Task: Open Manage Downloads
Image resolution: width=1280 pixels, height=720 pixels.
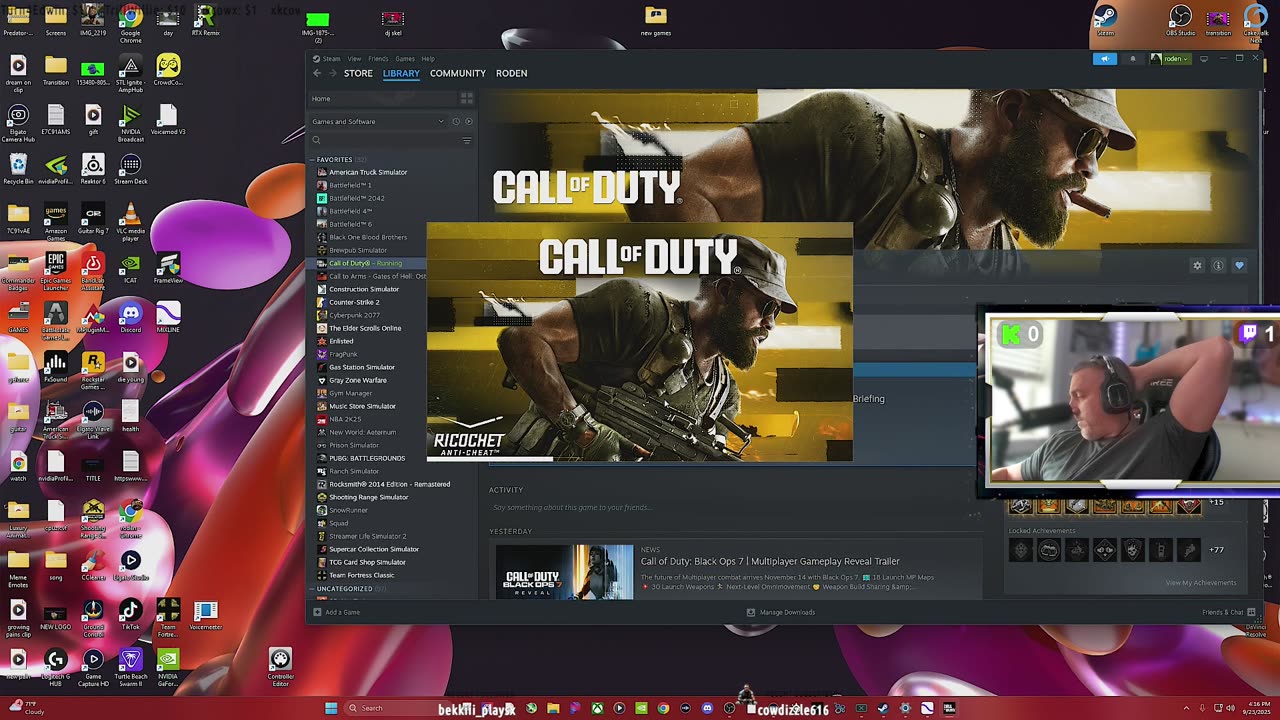Action: coord(781,612)
